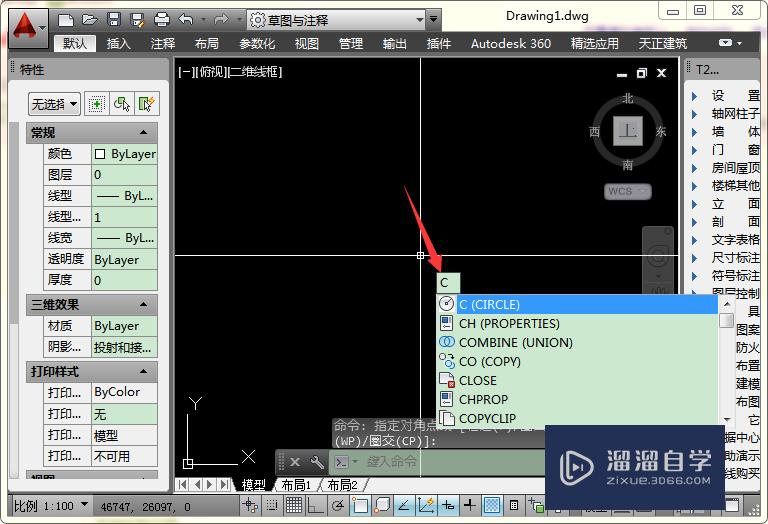Viewport: 768px width, 524px height.
Task: Minimize the drawing viewport
Action: click(x=622, y=74)
